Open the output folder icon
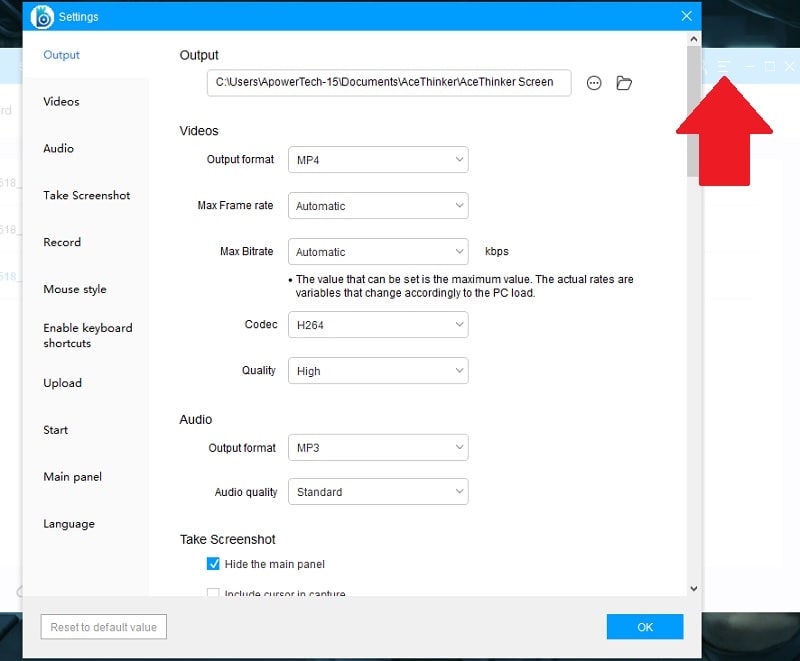800x661 pixels. click(x=624, y=83)
